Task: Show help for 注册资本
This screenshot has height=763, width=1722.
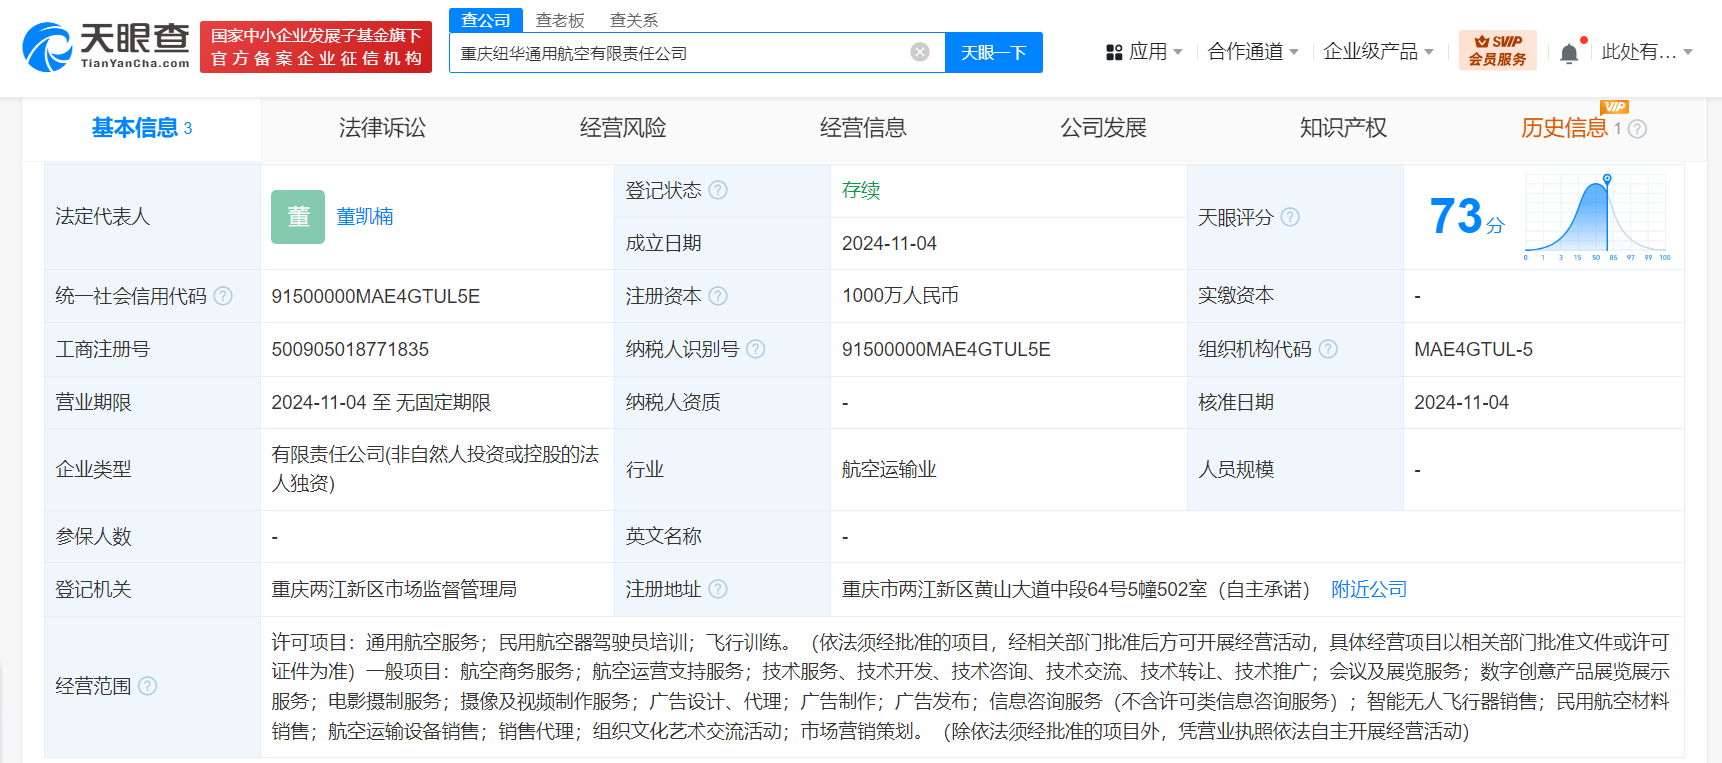Action: 718,296
